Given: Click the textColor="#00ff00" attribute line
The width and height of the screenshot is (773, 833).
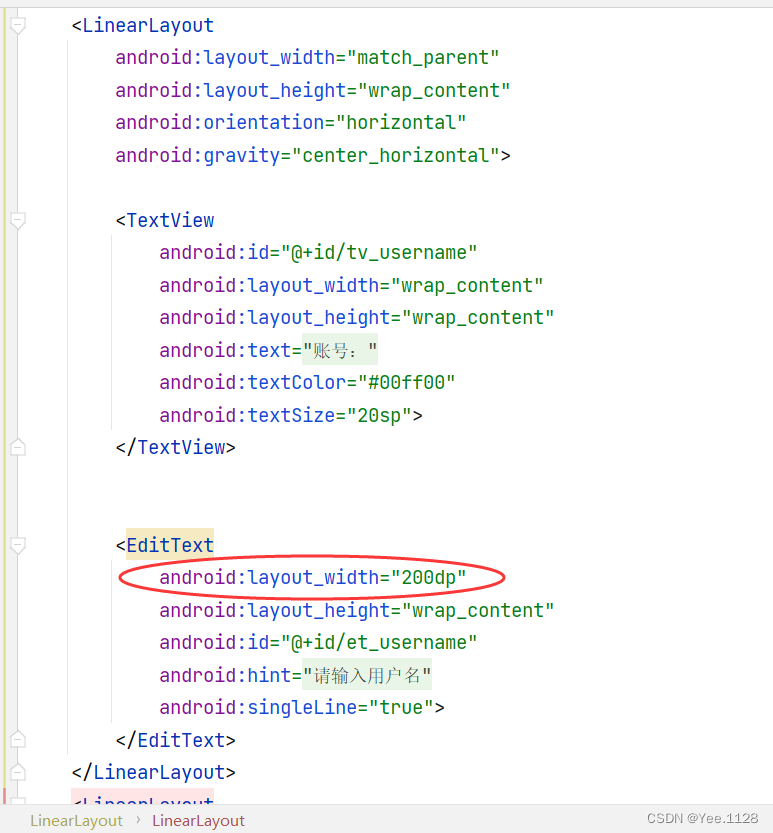Looking at the screenshot, I should coord(307,382).
